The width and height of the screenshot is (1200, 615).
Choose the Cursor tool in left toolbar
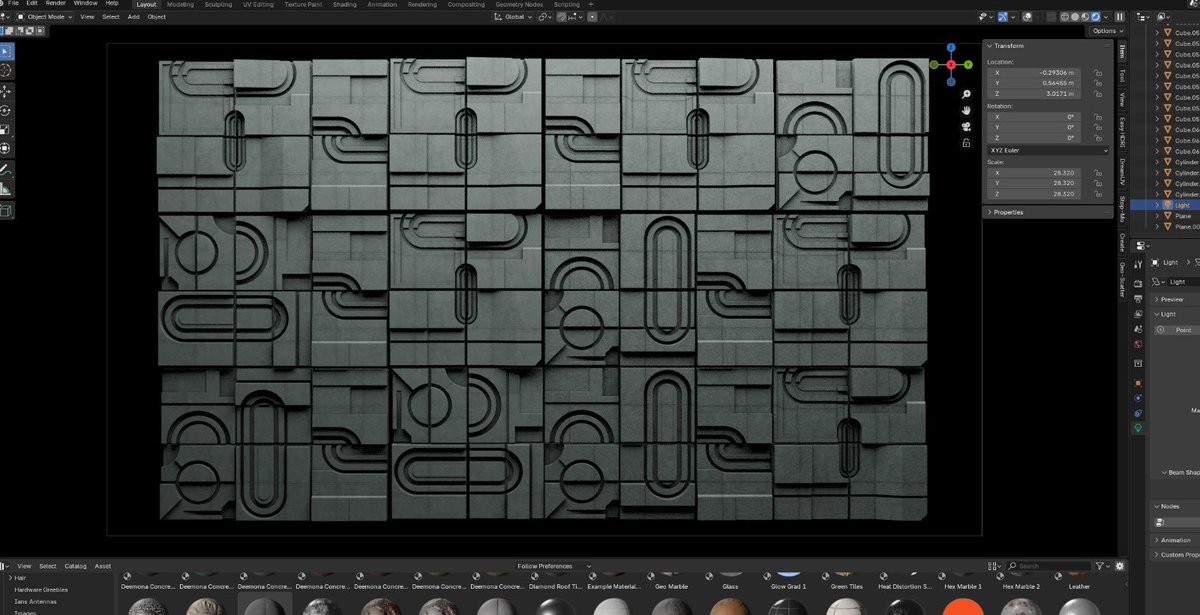pyautogui.click(x=6, y=70)
